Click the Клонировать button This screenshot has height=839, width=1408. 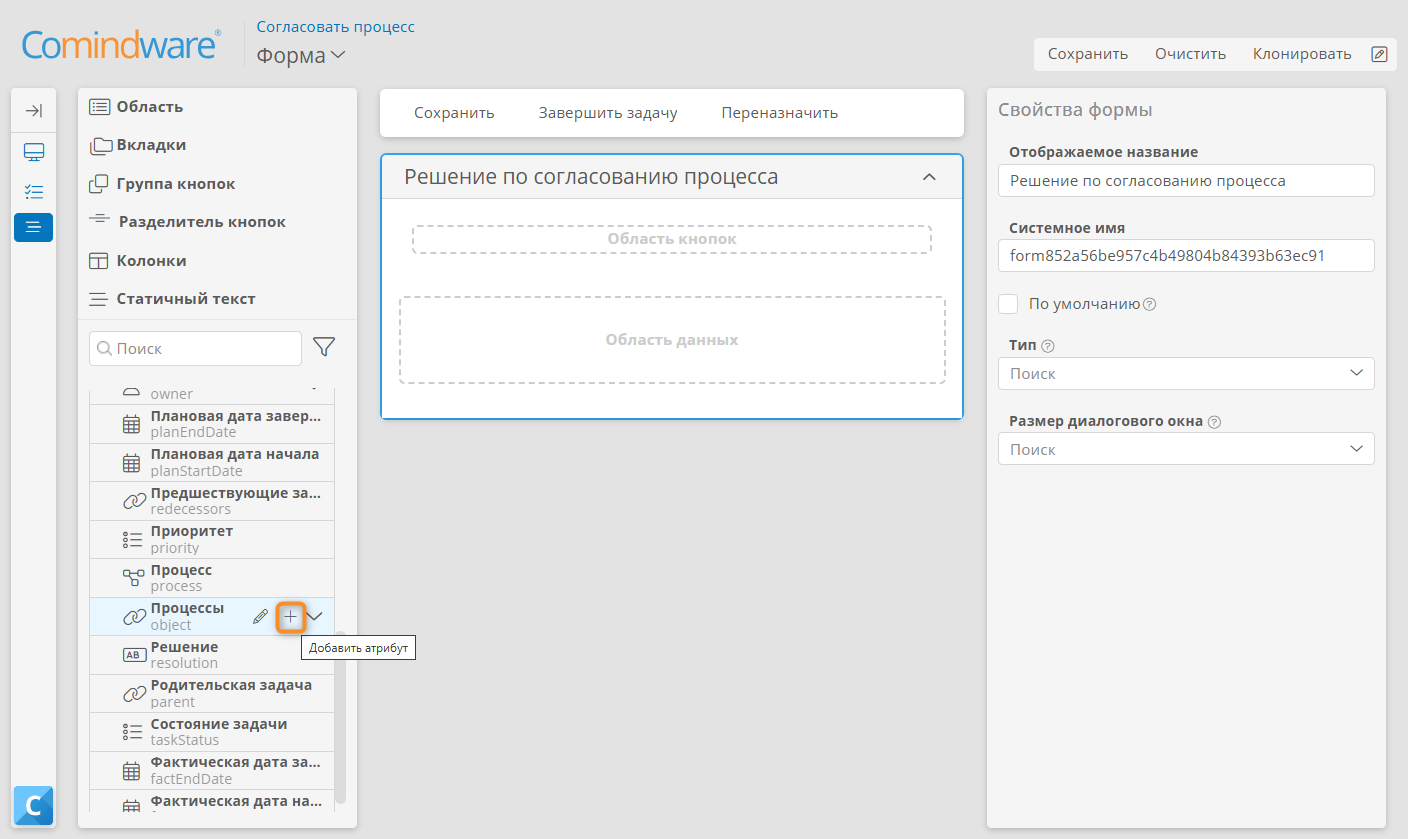coord(1302,54)
